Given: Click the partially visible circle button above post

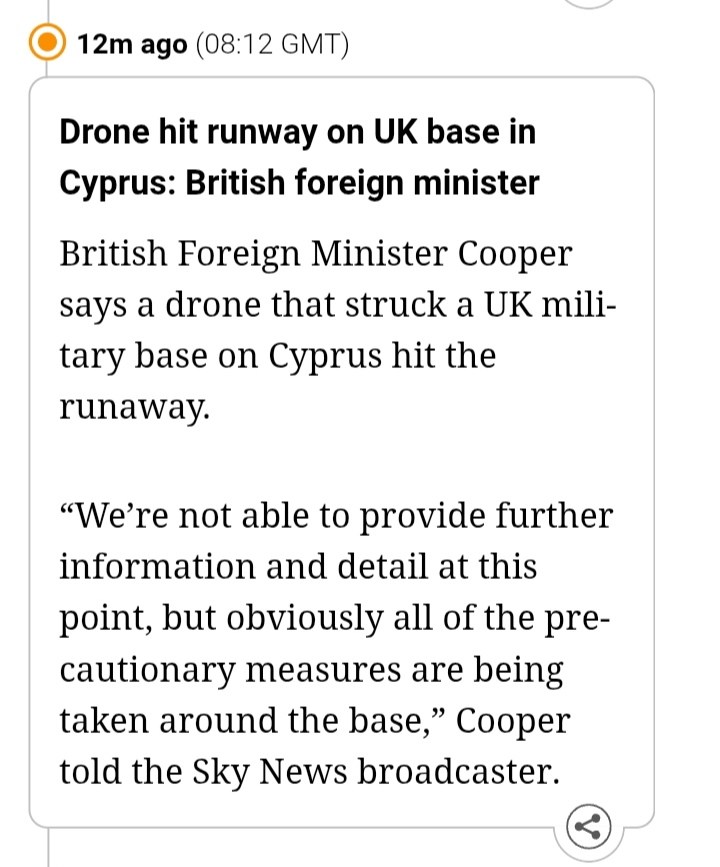Looking at the screenshot, I should (589, 3).
